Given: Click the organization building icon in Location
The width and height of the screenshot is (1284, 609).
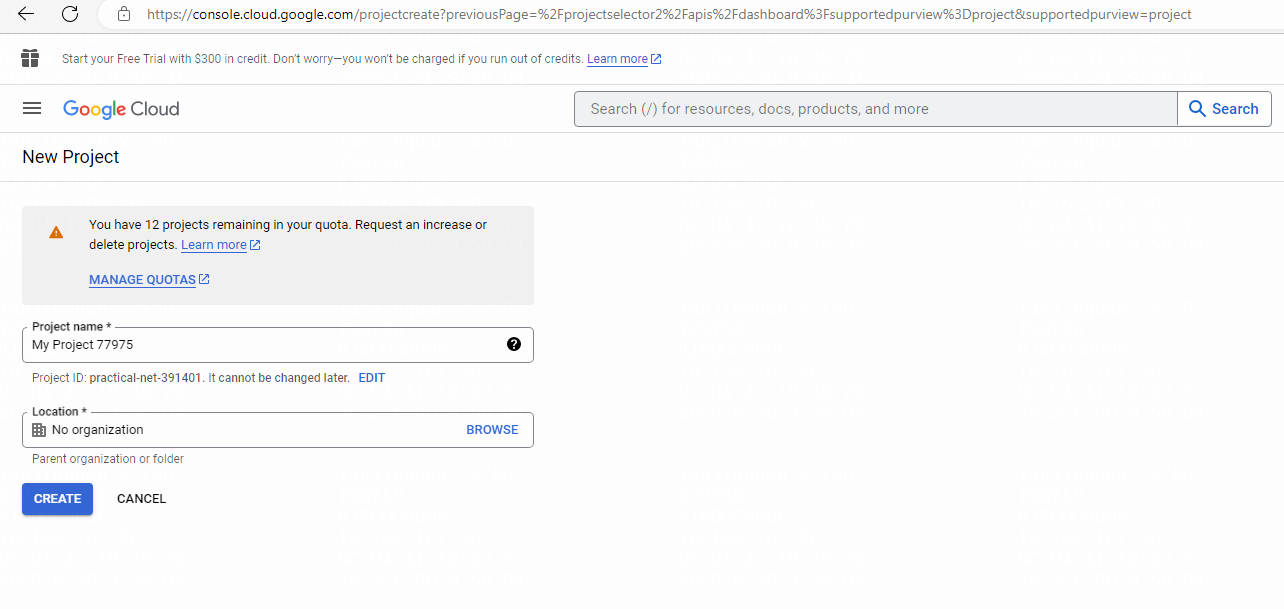Looking at the screenshot, I should [39, 430].
